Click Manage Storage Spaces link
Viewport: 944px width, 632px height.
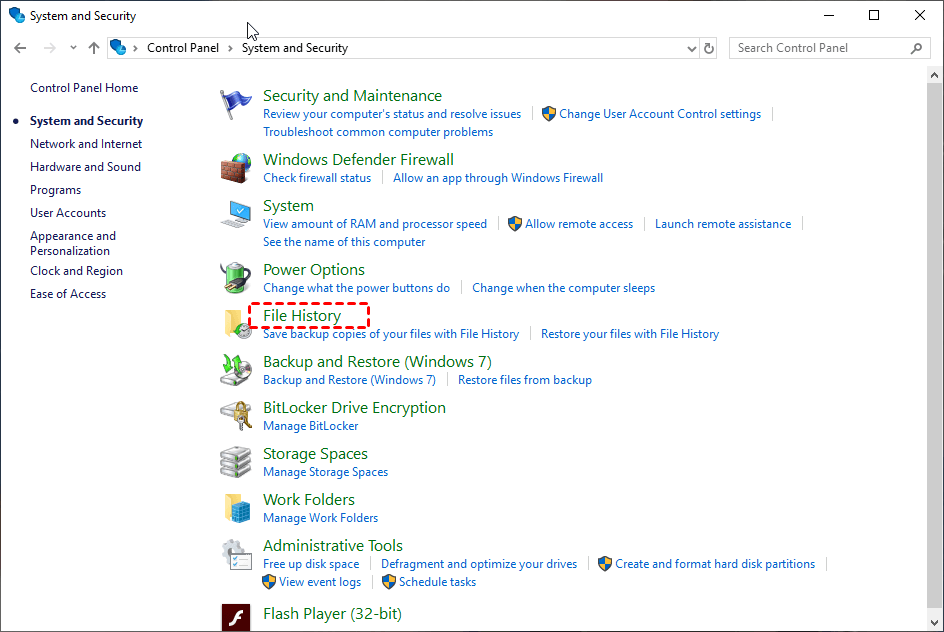pyautogui.click(x=326, y=472)
